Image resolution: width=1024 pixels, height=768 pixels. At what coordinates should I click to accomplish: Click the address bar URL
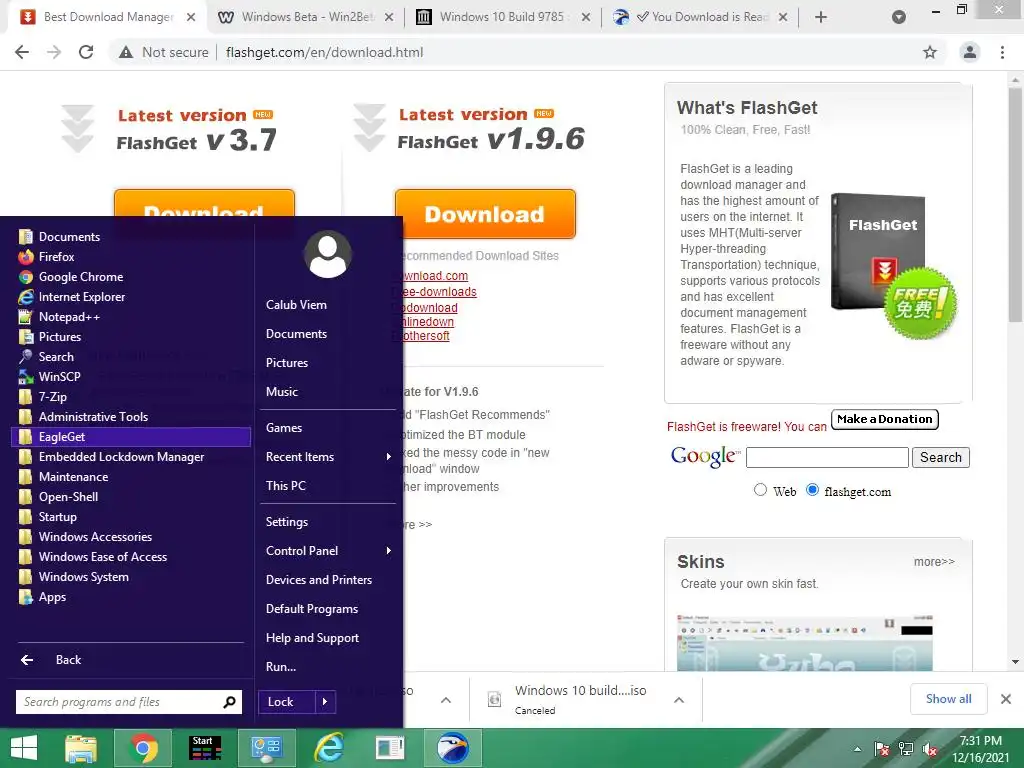click(x=325, y=52)
